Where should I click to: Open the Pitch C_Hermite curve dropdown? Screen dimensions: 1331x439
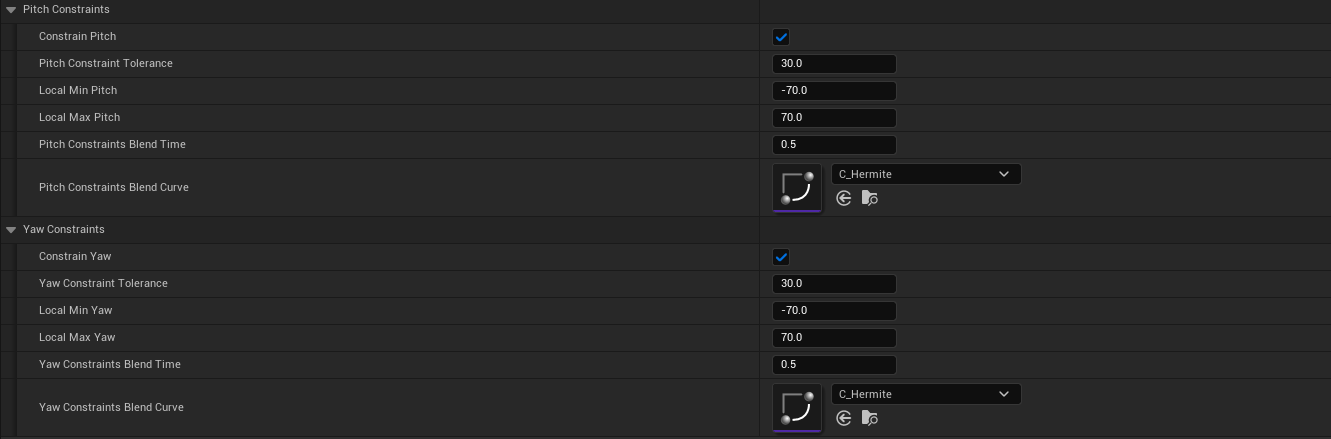click(926, 174)
